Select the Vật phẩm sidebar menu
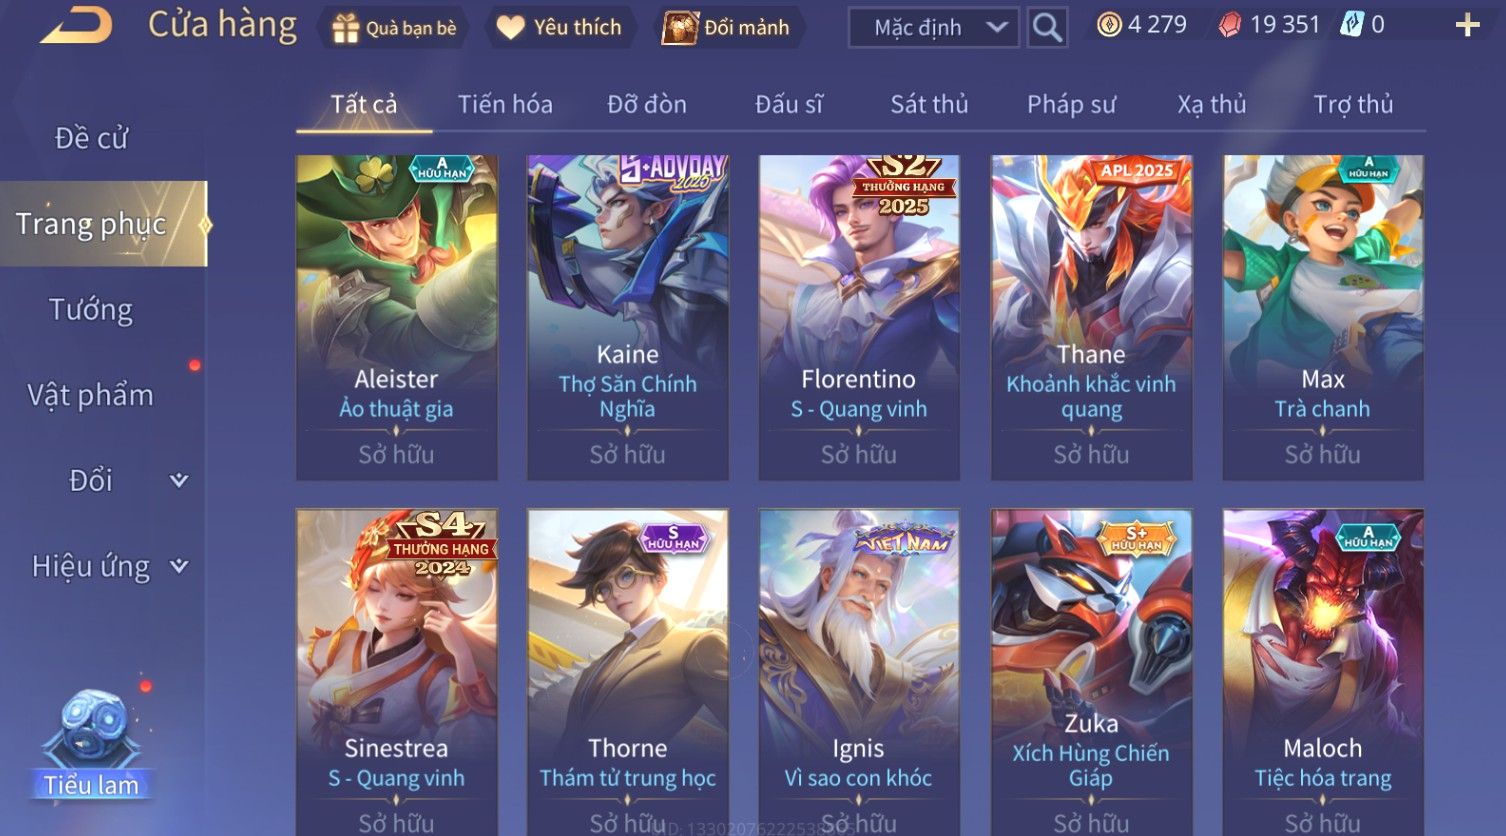1506x836 pixels. pyautogui.click(x=91, y=395)
